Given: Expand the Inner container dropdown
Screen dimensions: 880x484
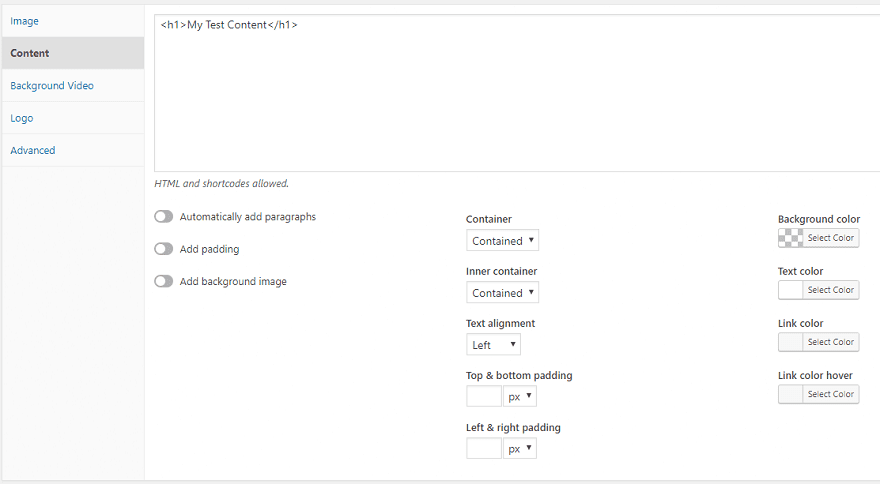Looking at the screenshot, I should 502,293.
